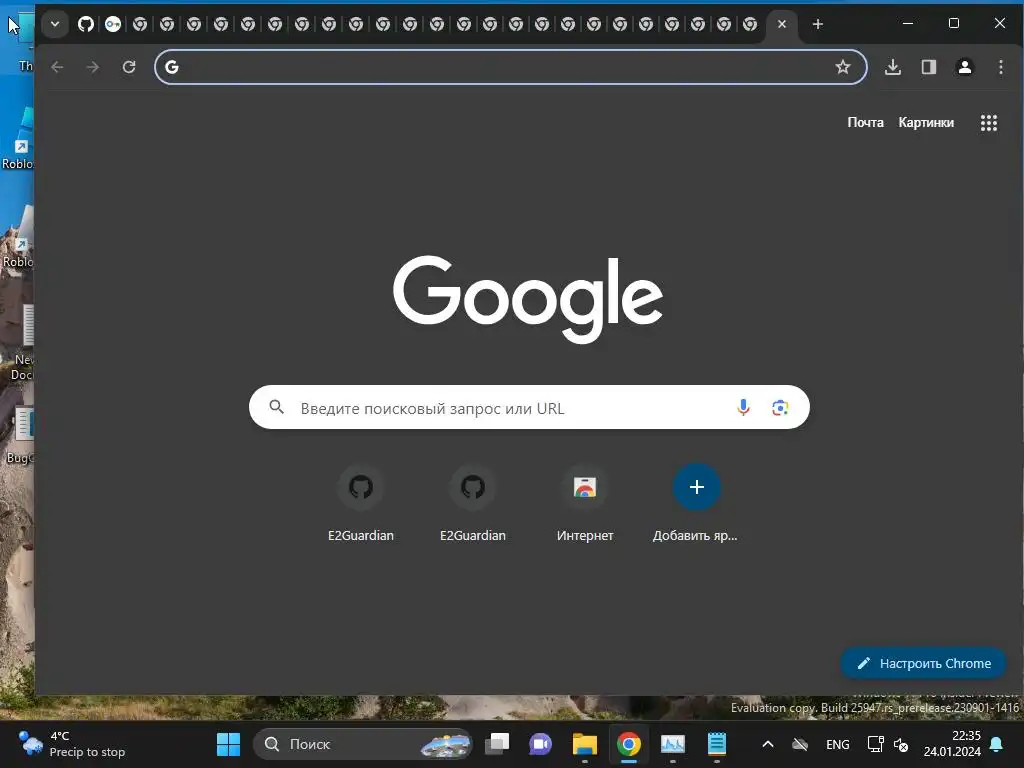This screenshot has width=1024, height=768.
Task: Click the taskbar Поиск search field
Action: coord(363,744)
